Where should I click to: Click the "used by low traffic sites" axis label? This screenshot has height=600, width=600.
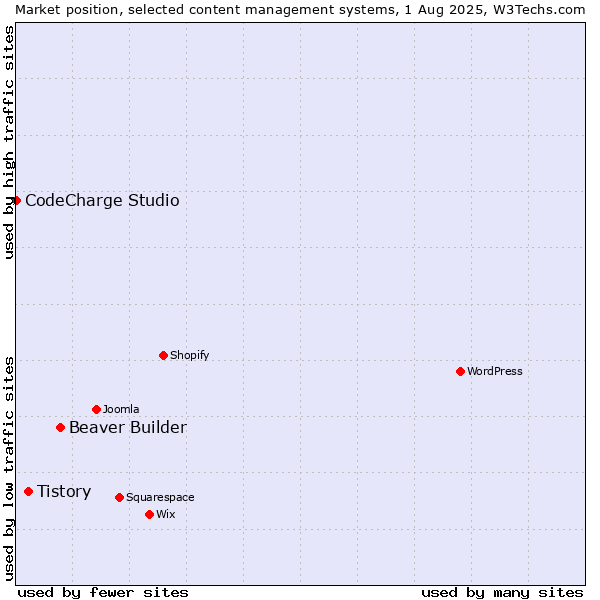point(8,469)
